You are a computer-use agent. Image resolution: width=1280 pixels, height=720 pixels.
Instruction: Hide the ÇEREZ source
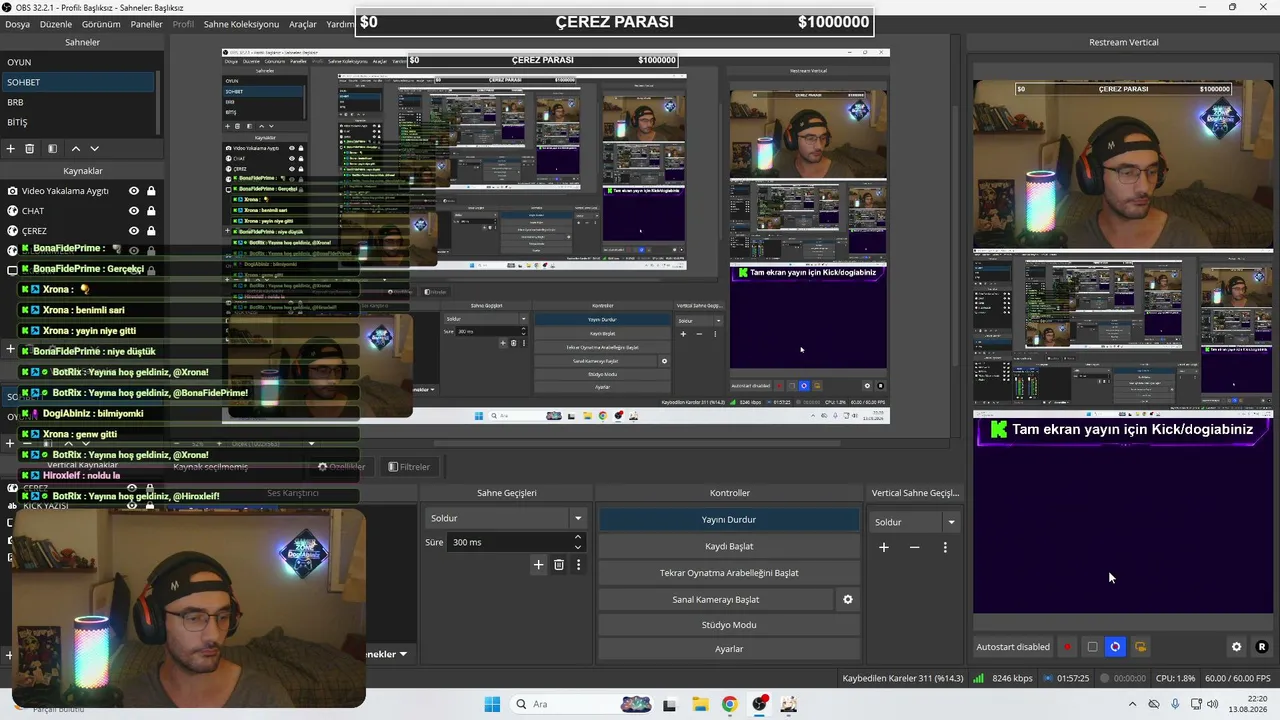pos(133,231)
